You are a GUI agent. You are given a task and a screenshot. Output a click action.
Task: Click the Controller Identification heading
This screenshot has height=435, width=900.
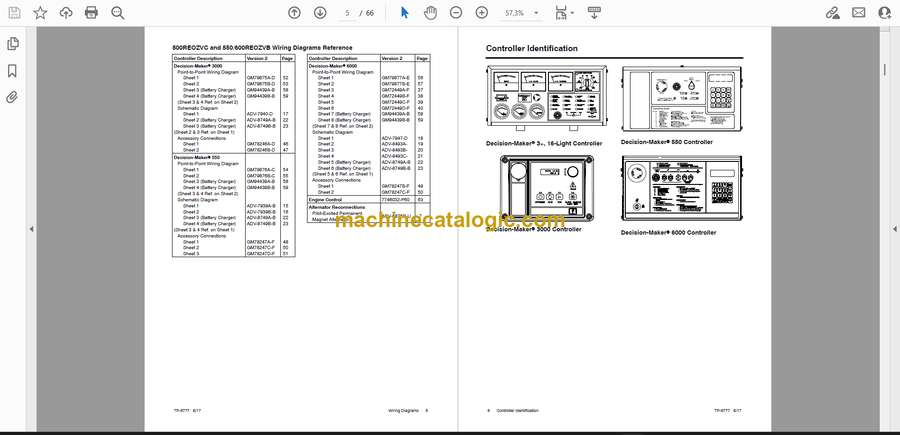coord(532,48)
